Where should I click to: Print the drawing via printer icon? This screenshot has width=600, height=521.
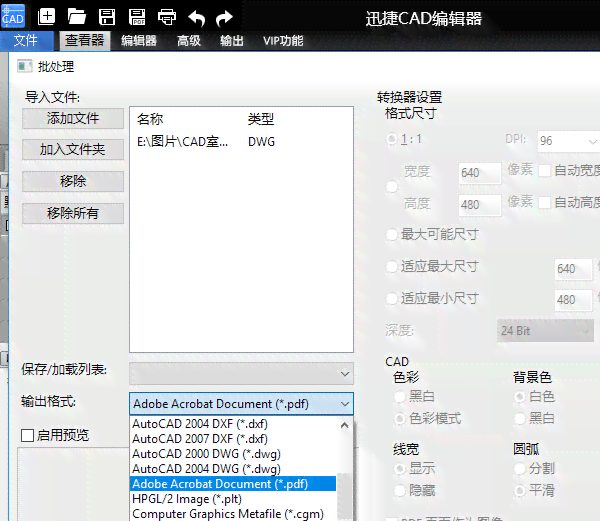point(167,17)
